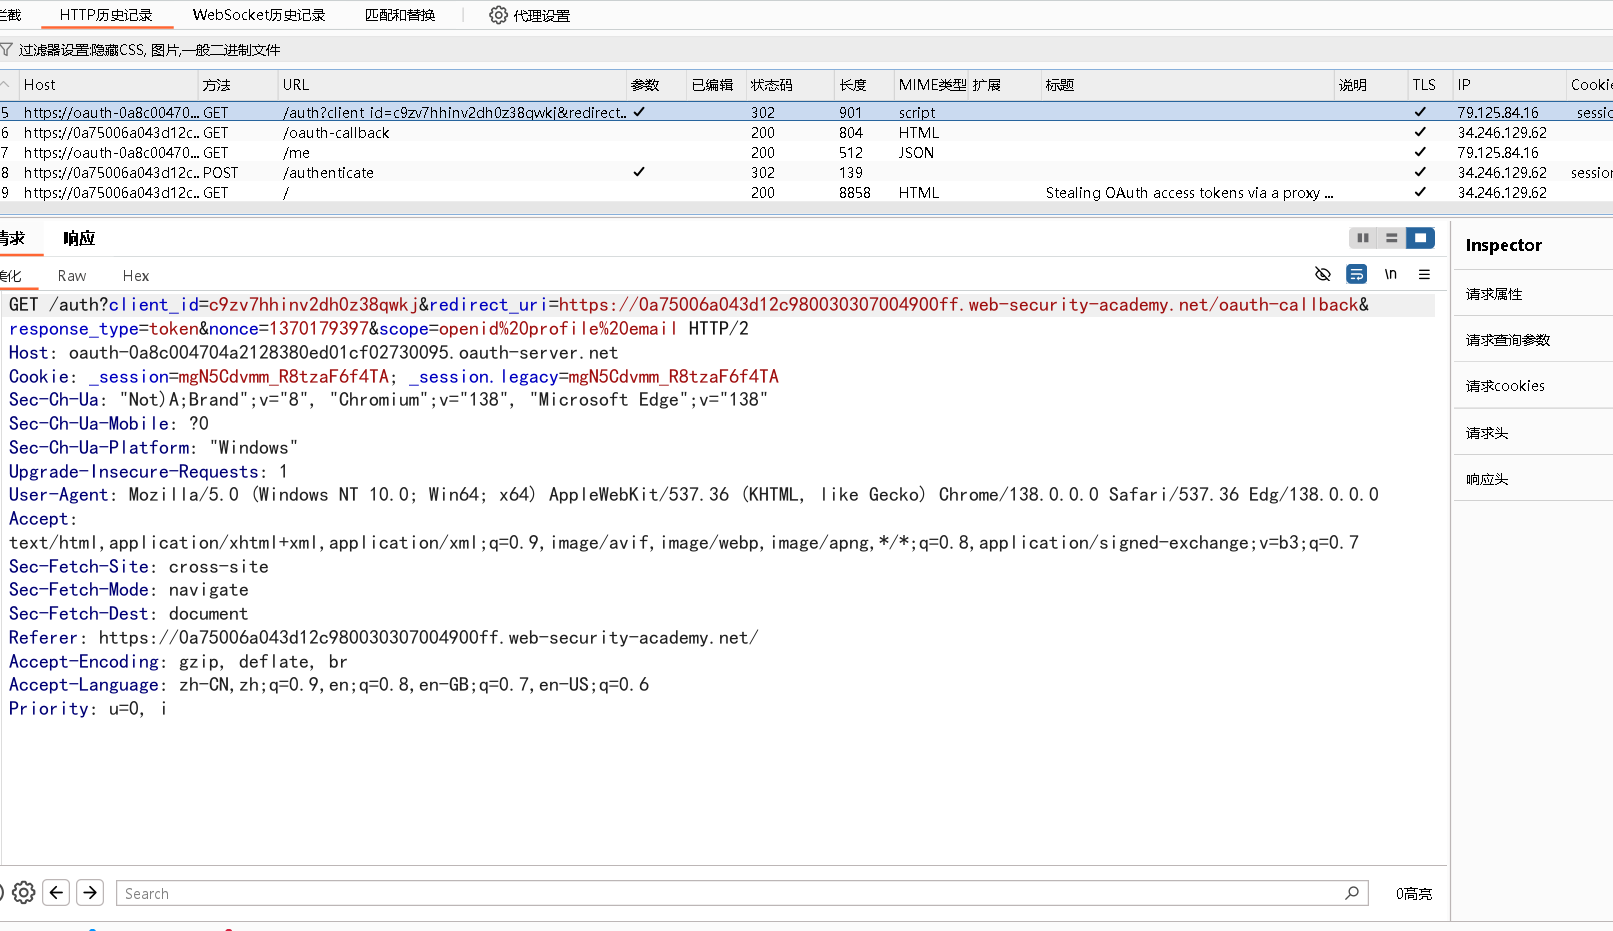Screen dimensions: 1613x931
Task: Switch to the WebSocket历史记录 tab
Action: coord(258,14)
